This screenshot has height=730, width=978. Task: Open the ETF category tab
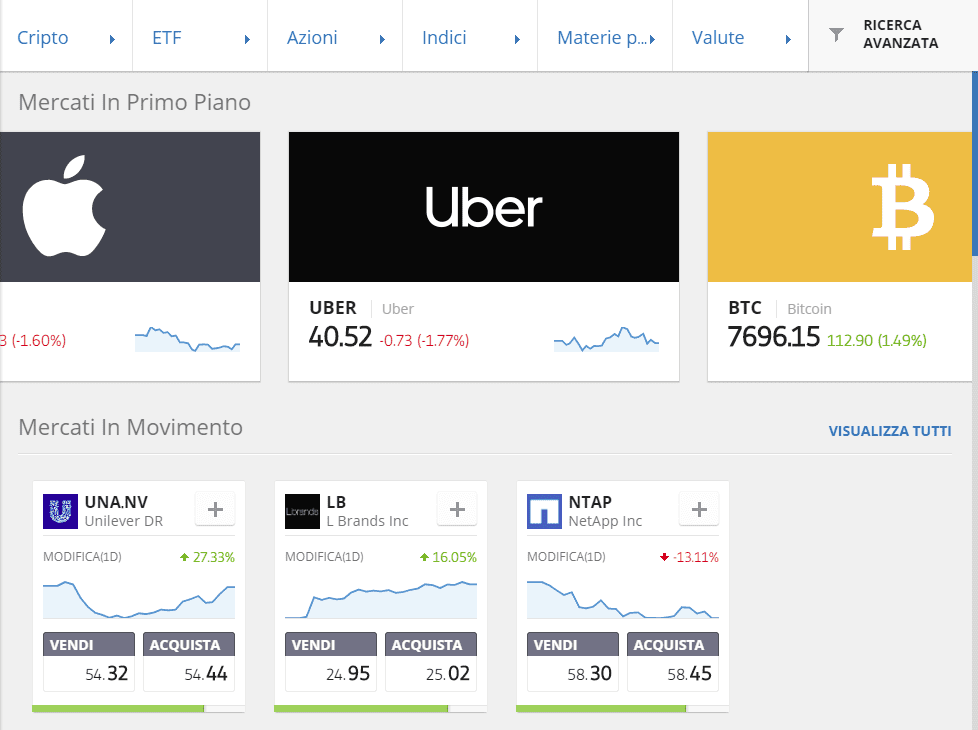pos(200,36)
